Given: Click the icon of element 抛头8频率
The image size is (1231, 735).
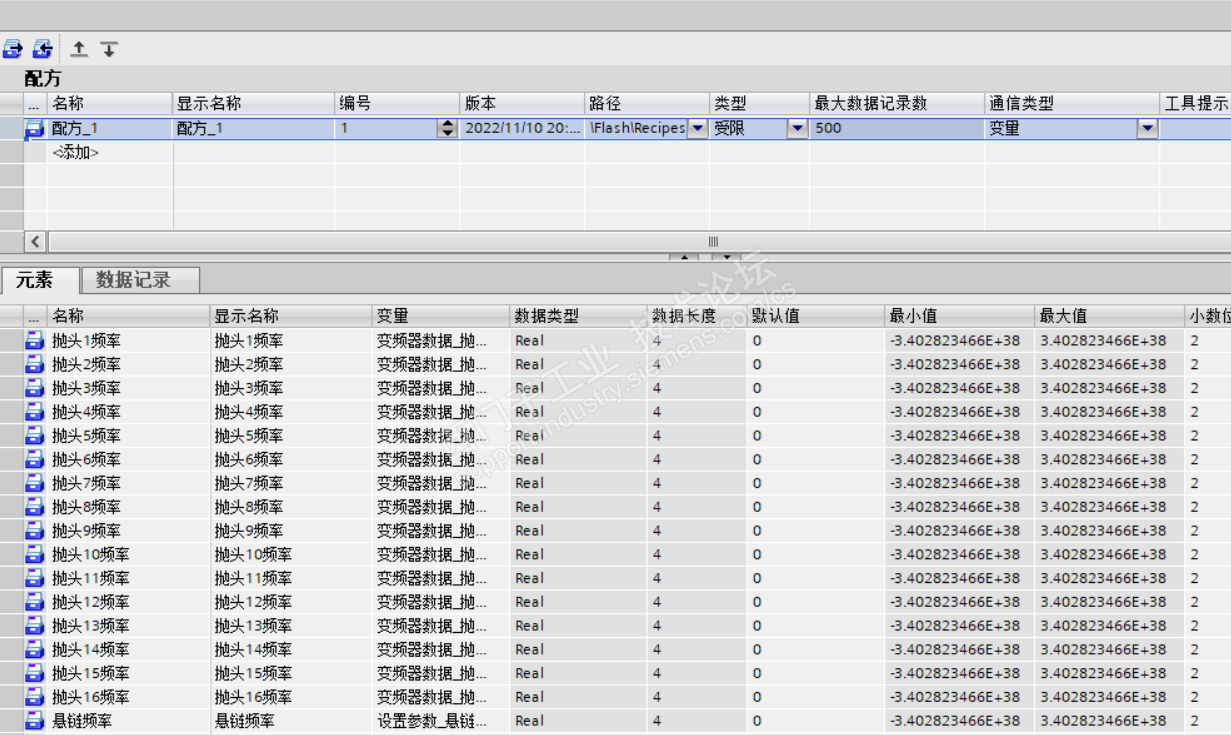Looking at the screenshot, I should click(x=35, y=506).
